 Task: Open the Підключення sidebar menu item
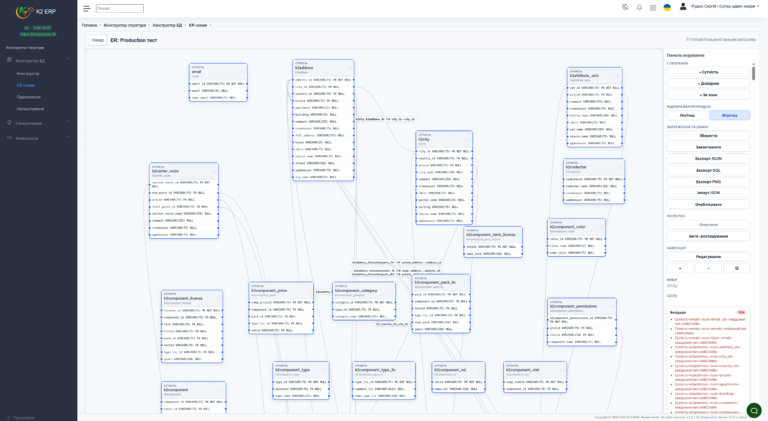(29, 97)
